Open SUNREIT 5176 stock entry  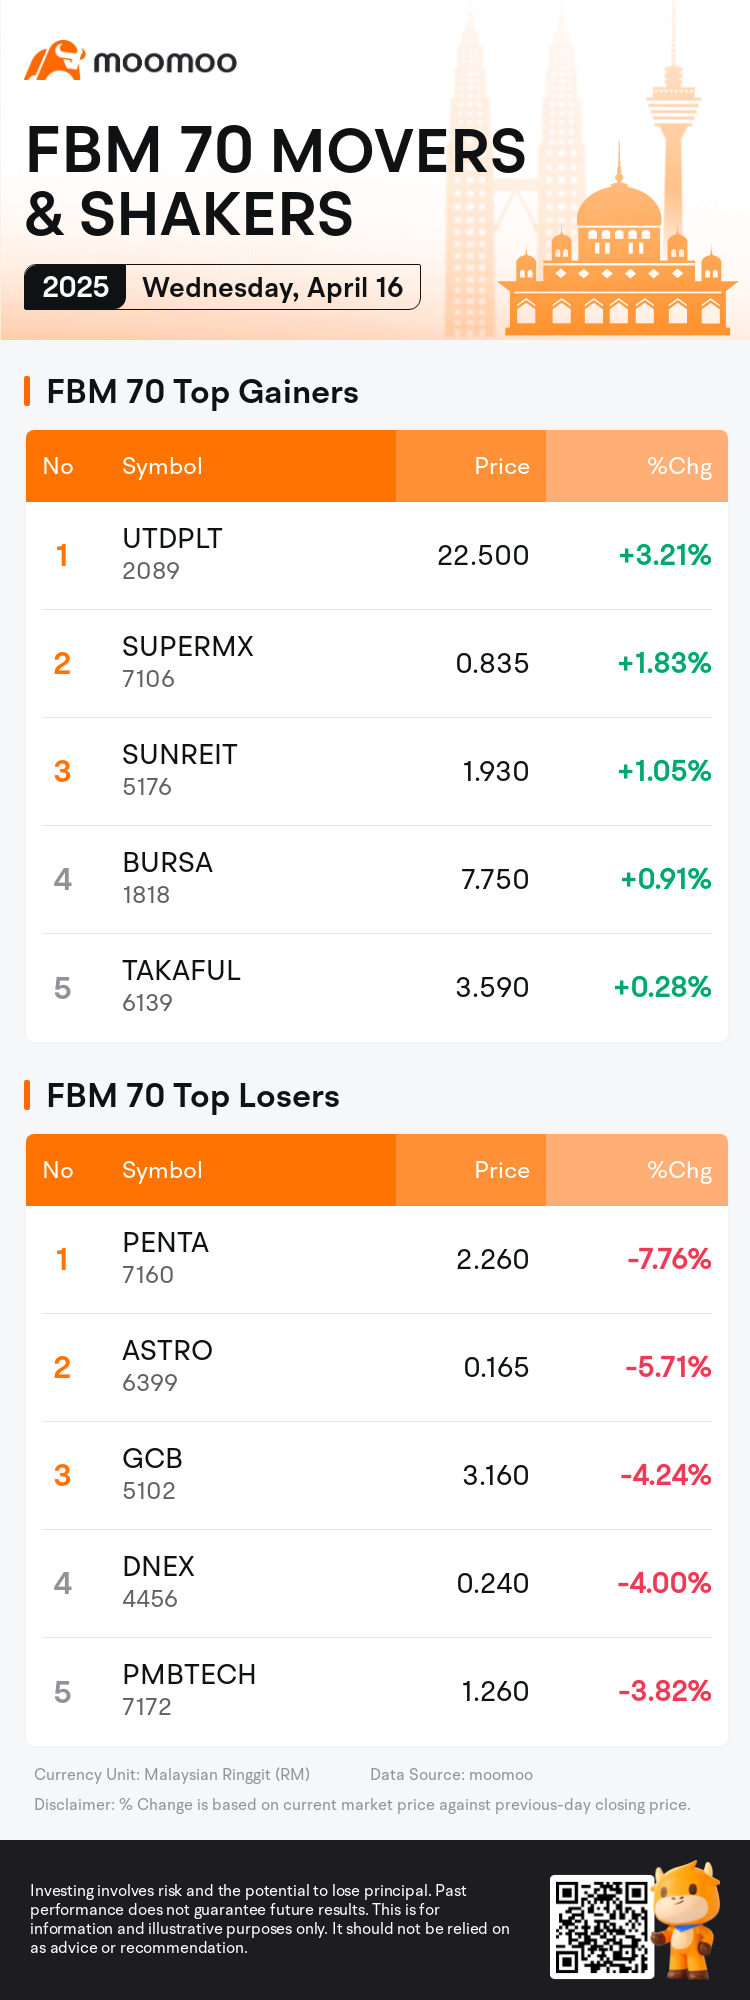click(377, 771)
